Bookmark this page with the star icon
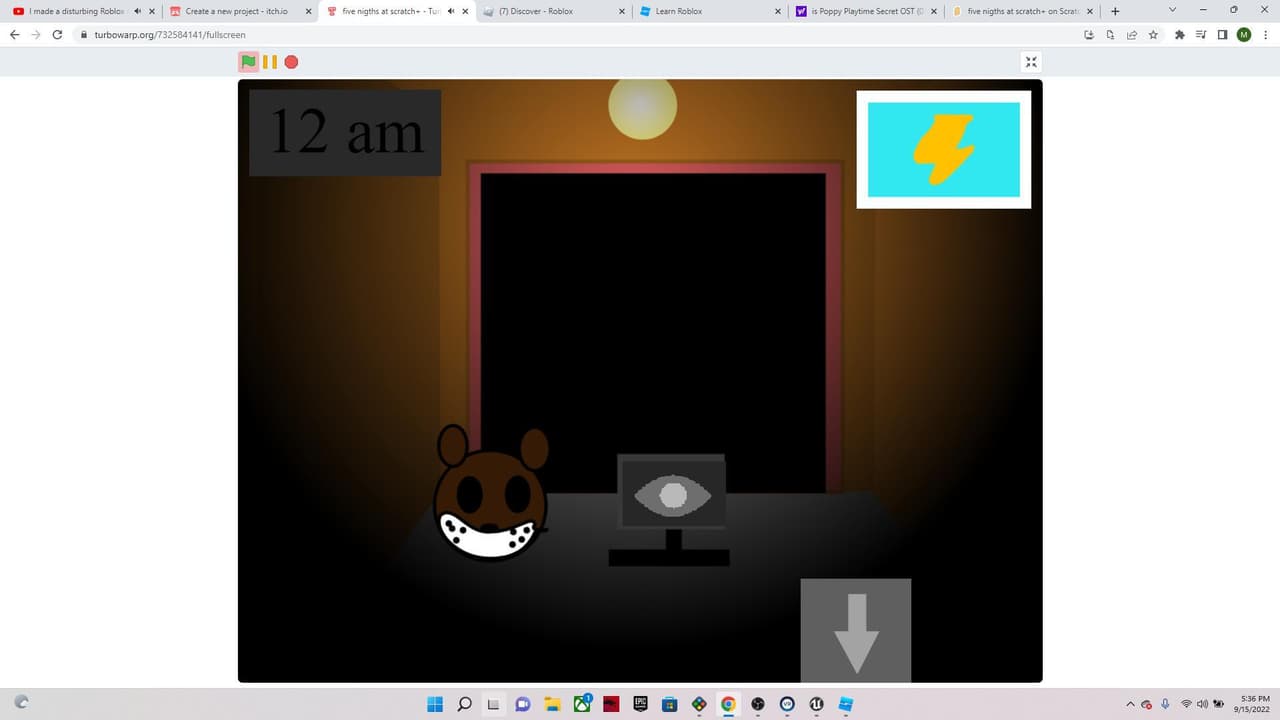Image resolution: width=1280 pixels, height=720 pixels. 1153,34
